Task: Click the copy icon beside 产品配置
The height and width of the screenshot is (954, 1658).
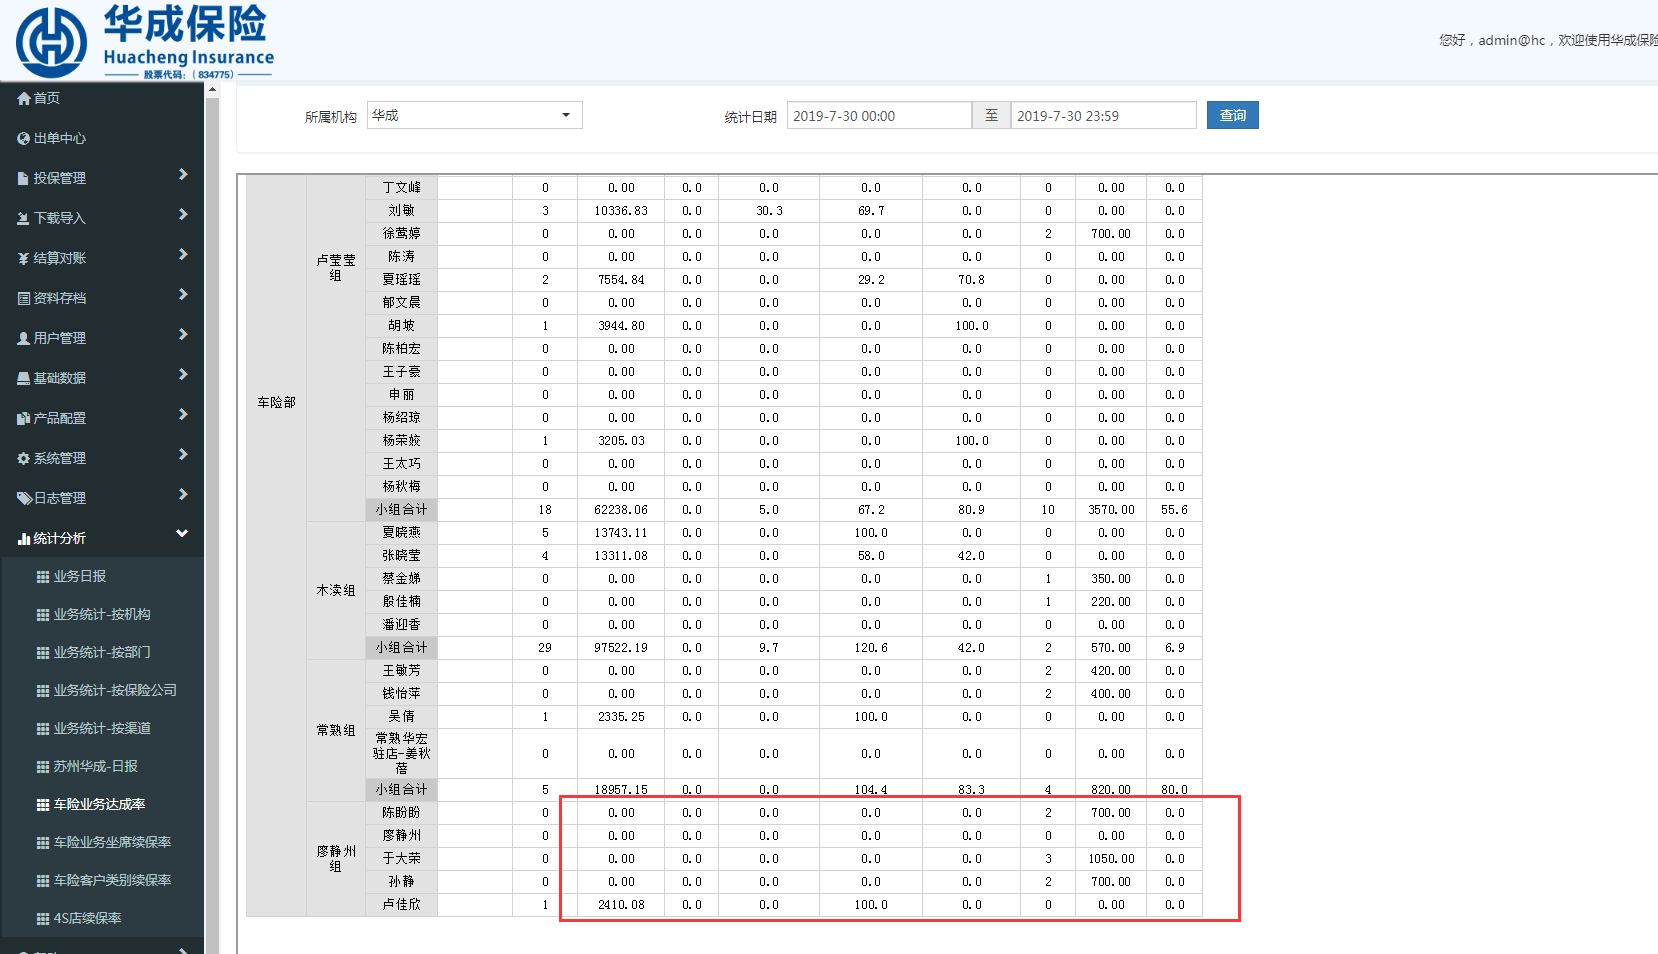Action: click(x=24, y=418)
